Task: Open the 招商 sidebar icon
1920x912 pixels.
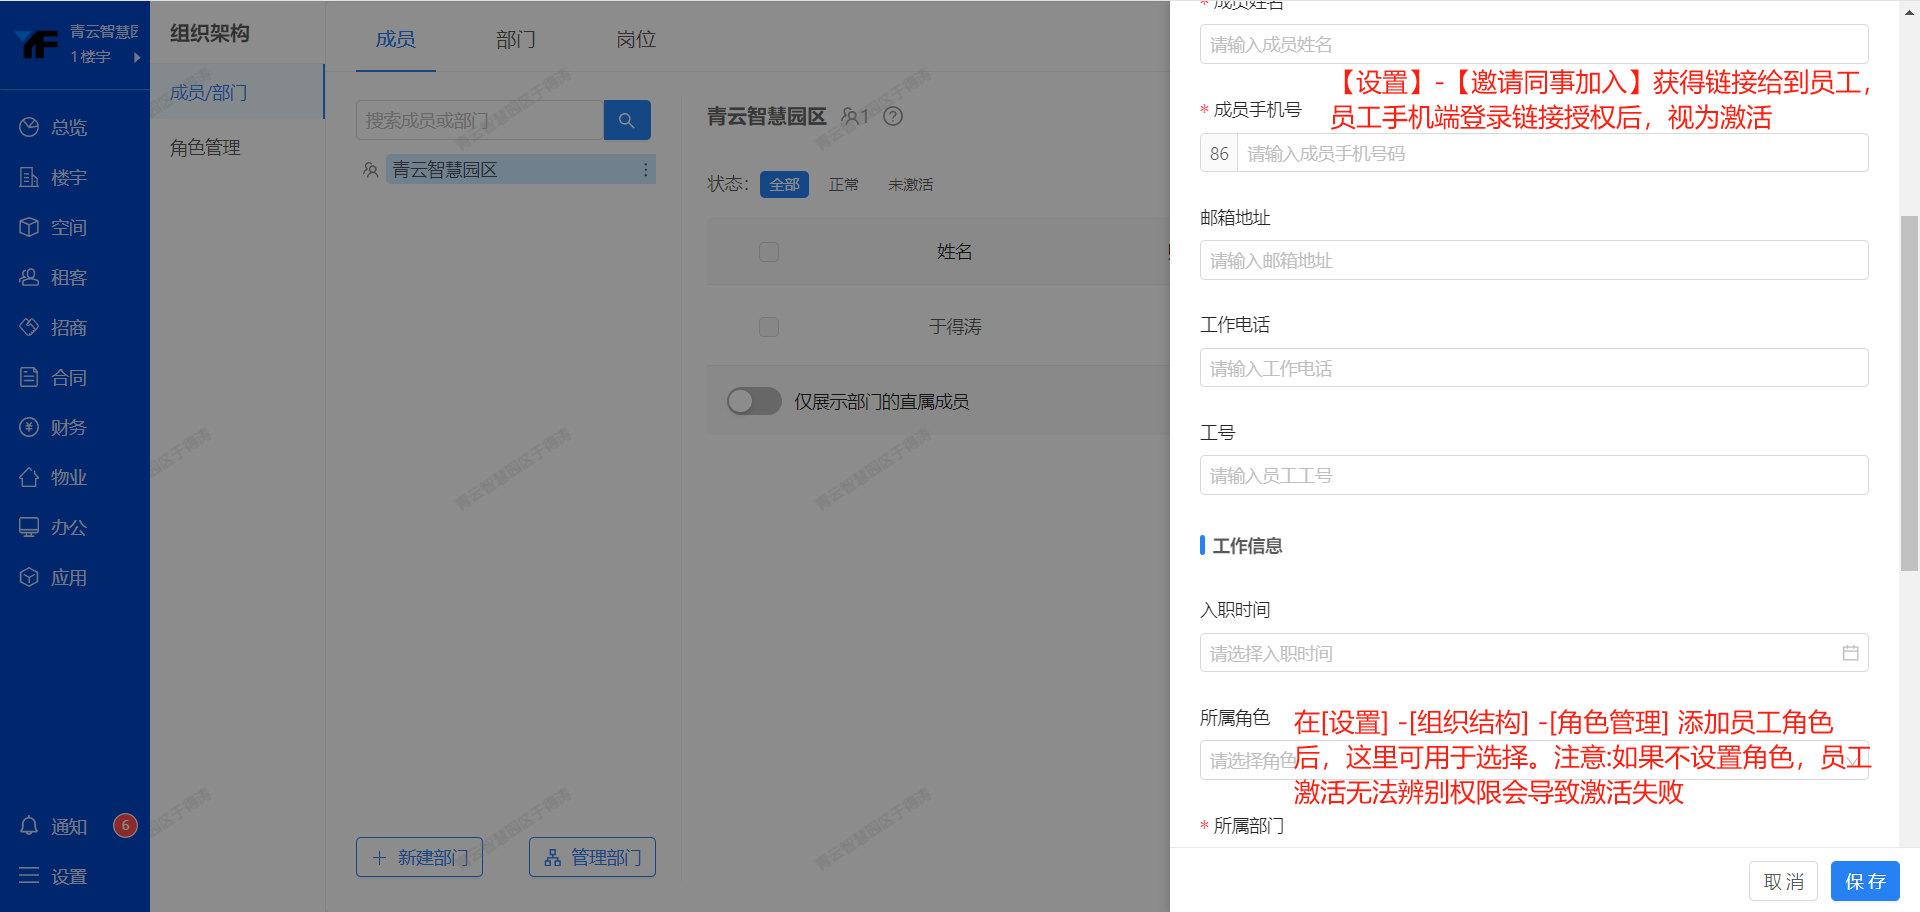Action: point(29,327)
